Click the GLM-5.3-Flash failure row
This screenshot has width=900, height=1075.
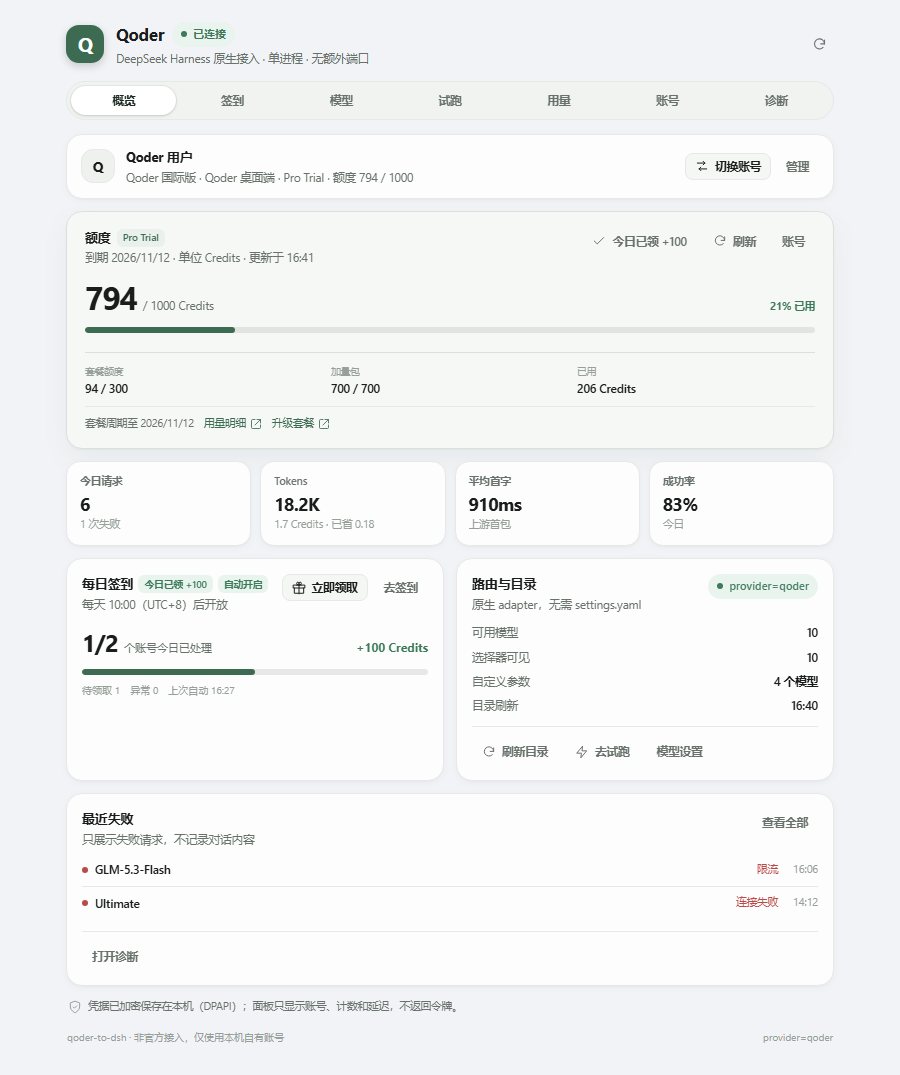450,869
